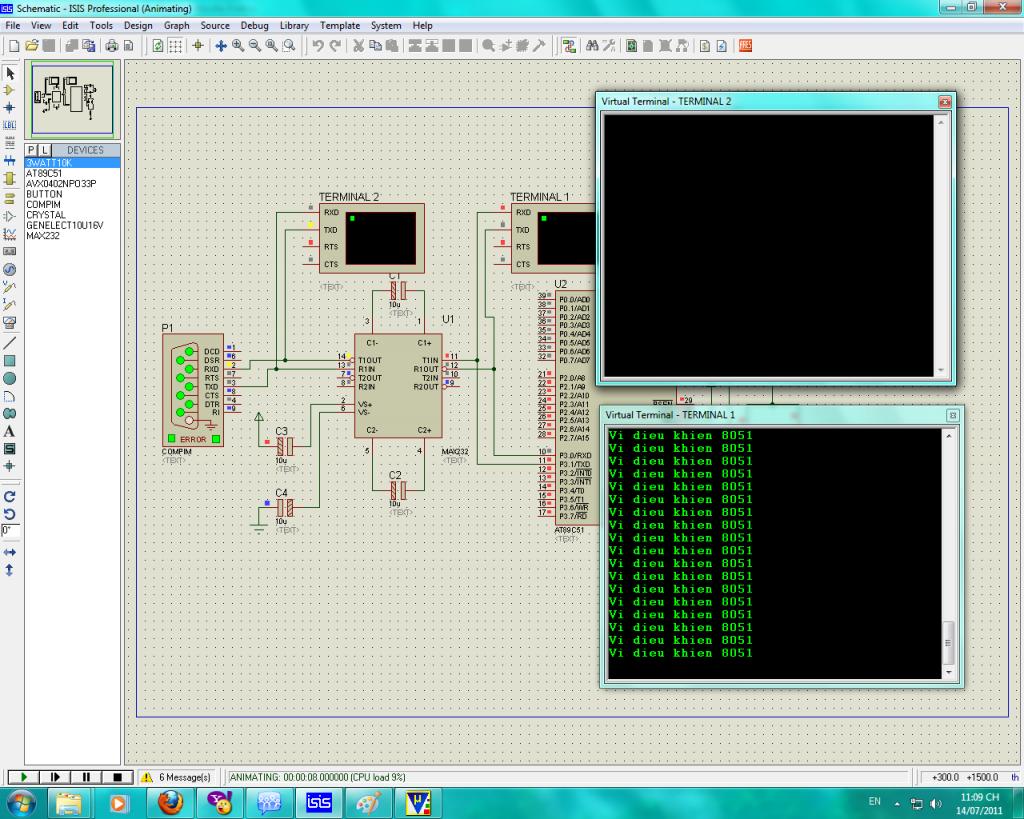This screenshot has width=1024, height=819.
Task: Click the rotate clockwise icon
Action: [x=10, y=496]
